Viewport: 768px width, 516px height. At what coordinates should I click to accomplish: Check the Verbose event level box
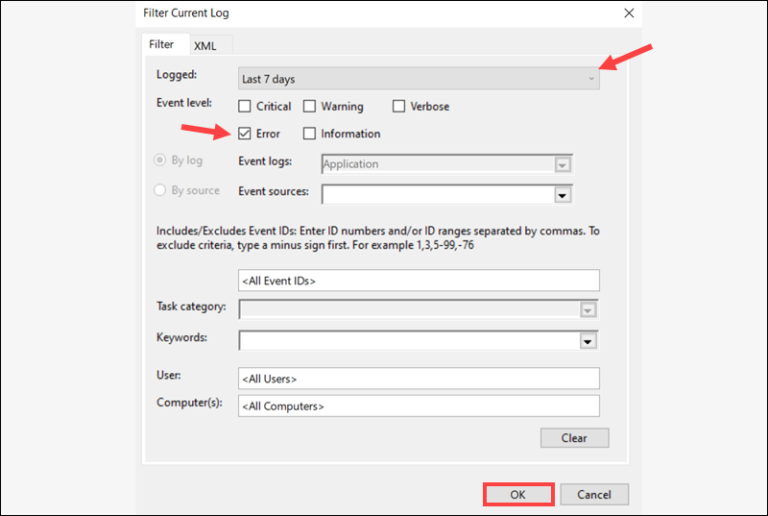[399, 106]
